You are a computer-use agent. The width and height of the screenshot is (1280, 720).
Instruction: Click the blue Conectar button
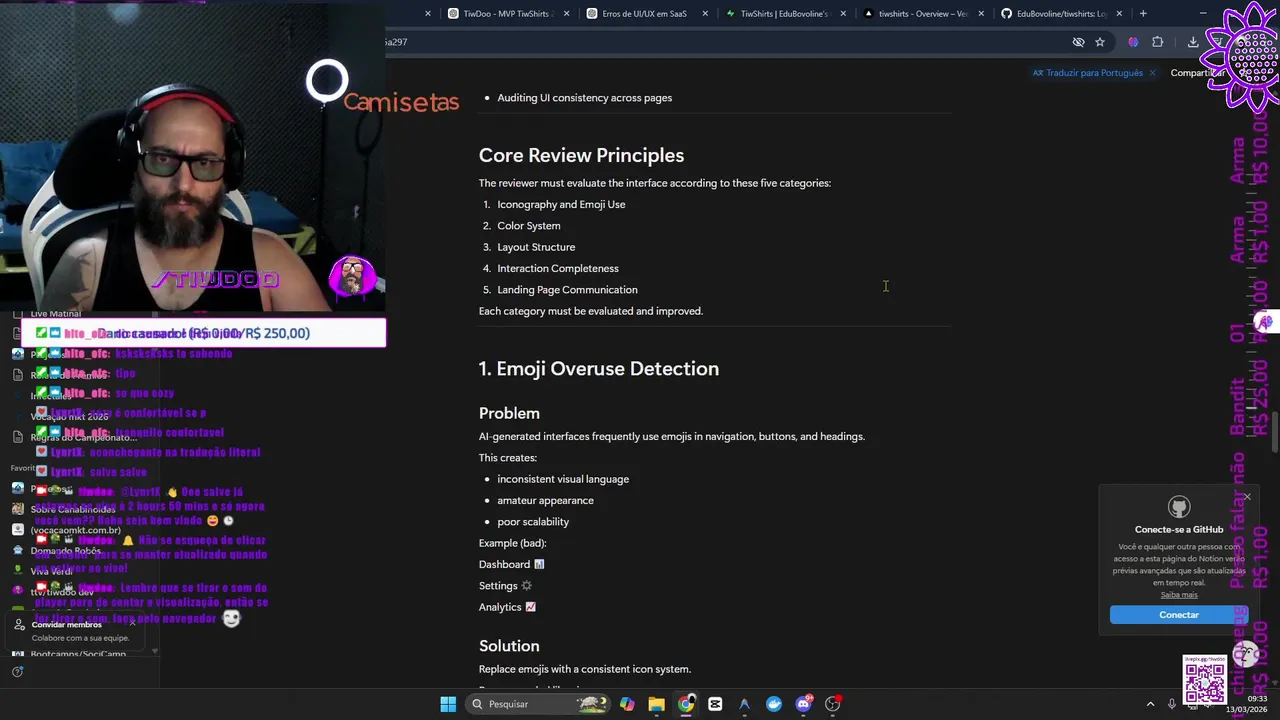1179,615
